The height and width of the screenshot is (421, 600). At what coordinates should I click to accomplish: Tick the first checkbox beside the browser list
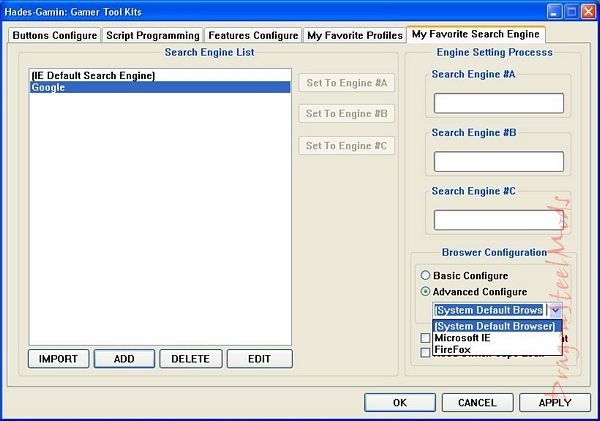pyautogui.click(x=426, y=339)
